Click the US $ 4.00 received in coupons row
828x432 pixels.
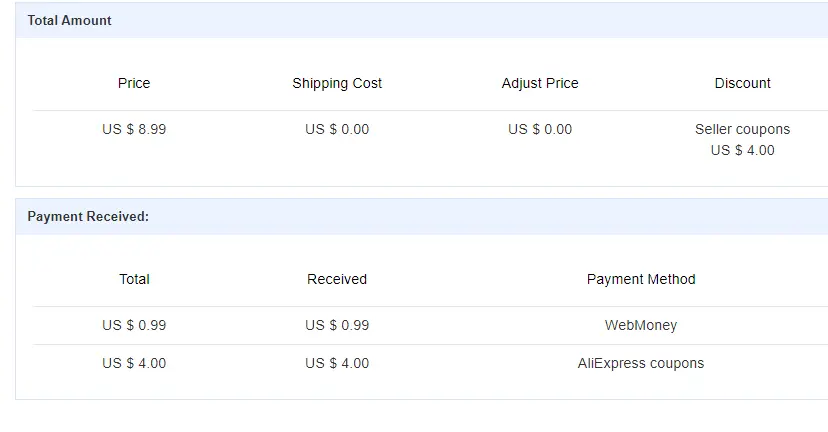pos(337,363)
